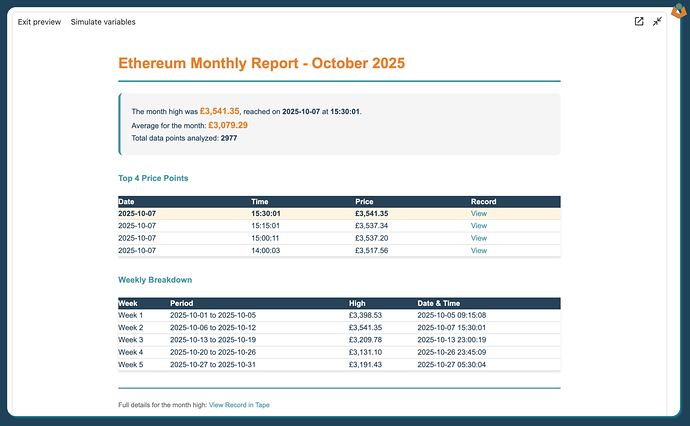690x426 pixels.
Task: Click the Date & Time column header
Action: 441,303
